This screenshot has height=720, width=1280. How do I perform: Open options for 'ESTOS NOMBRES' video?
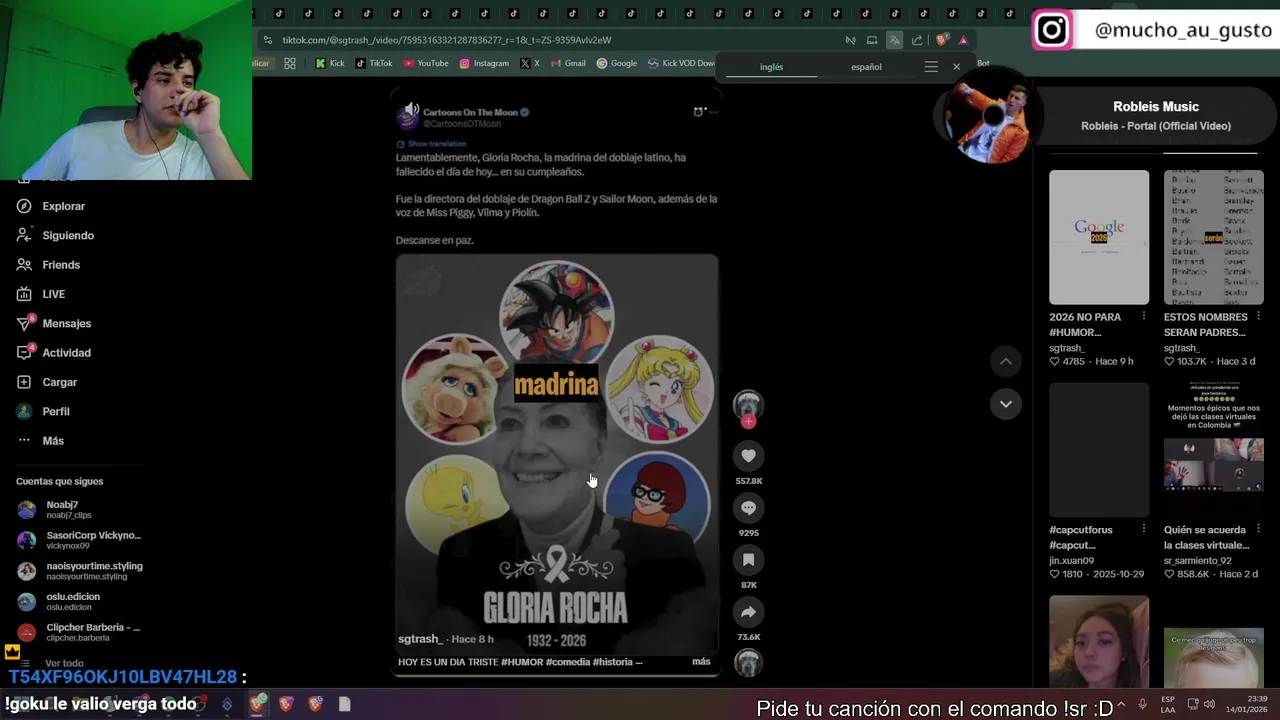[x=1258, y=317]
